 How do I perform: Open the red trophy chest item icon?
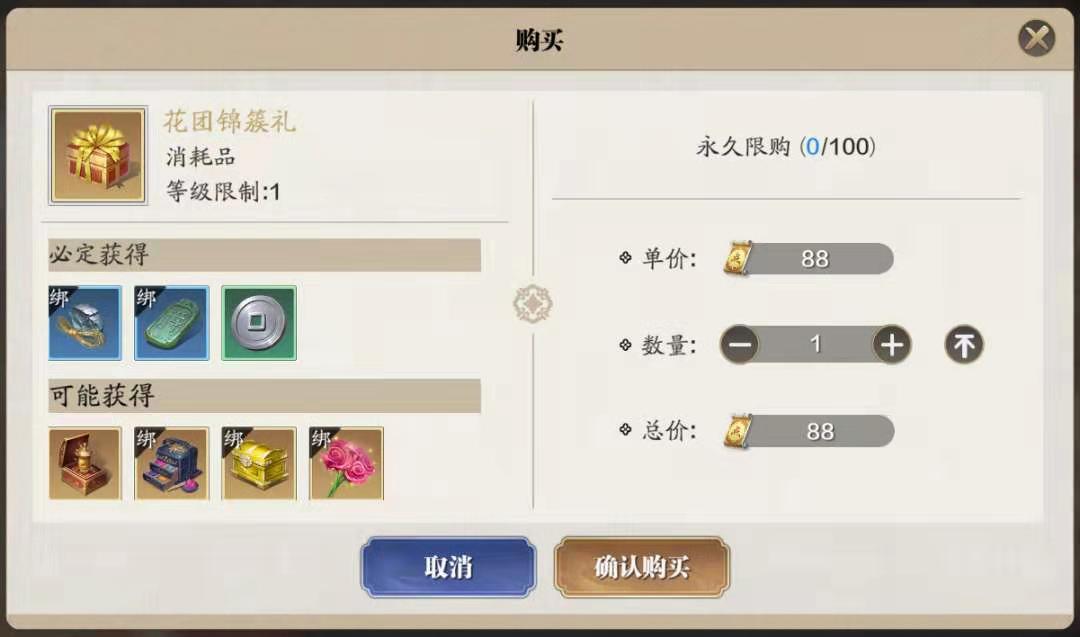85,463
